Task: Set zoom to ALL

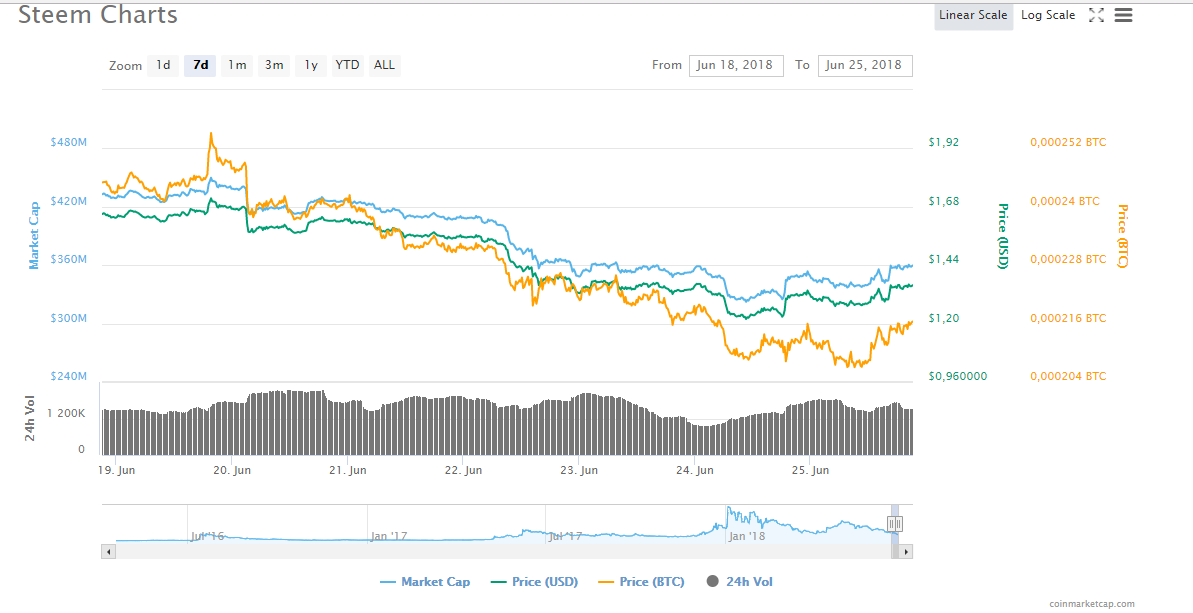Action: (385, 65)
